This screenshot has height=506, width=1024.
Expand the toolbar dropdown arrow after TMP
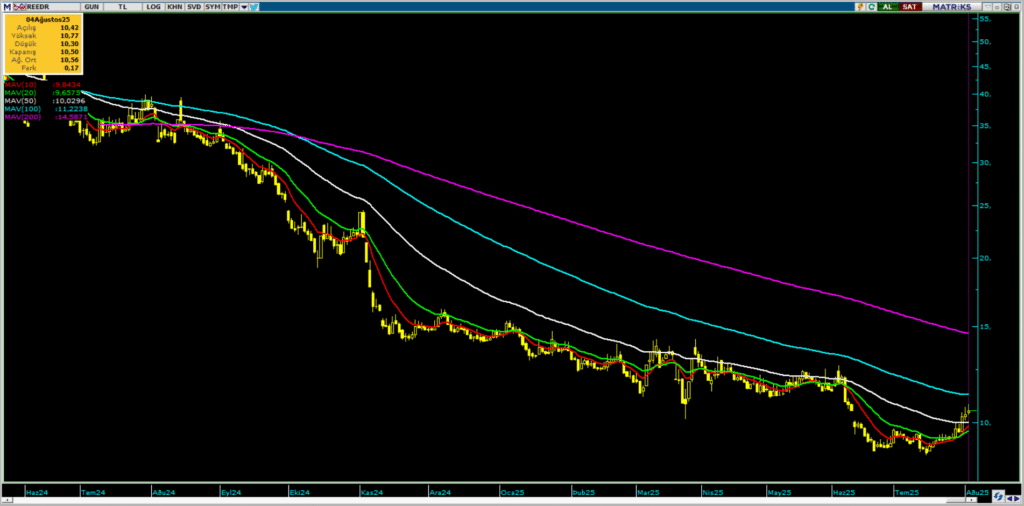[245, 7]
